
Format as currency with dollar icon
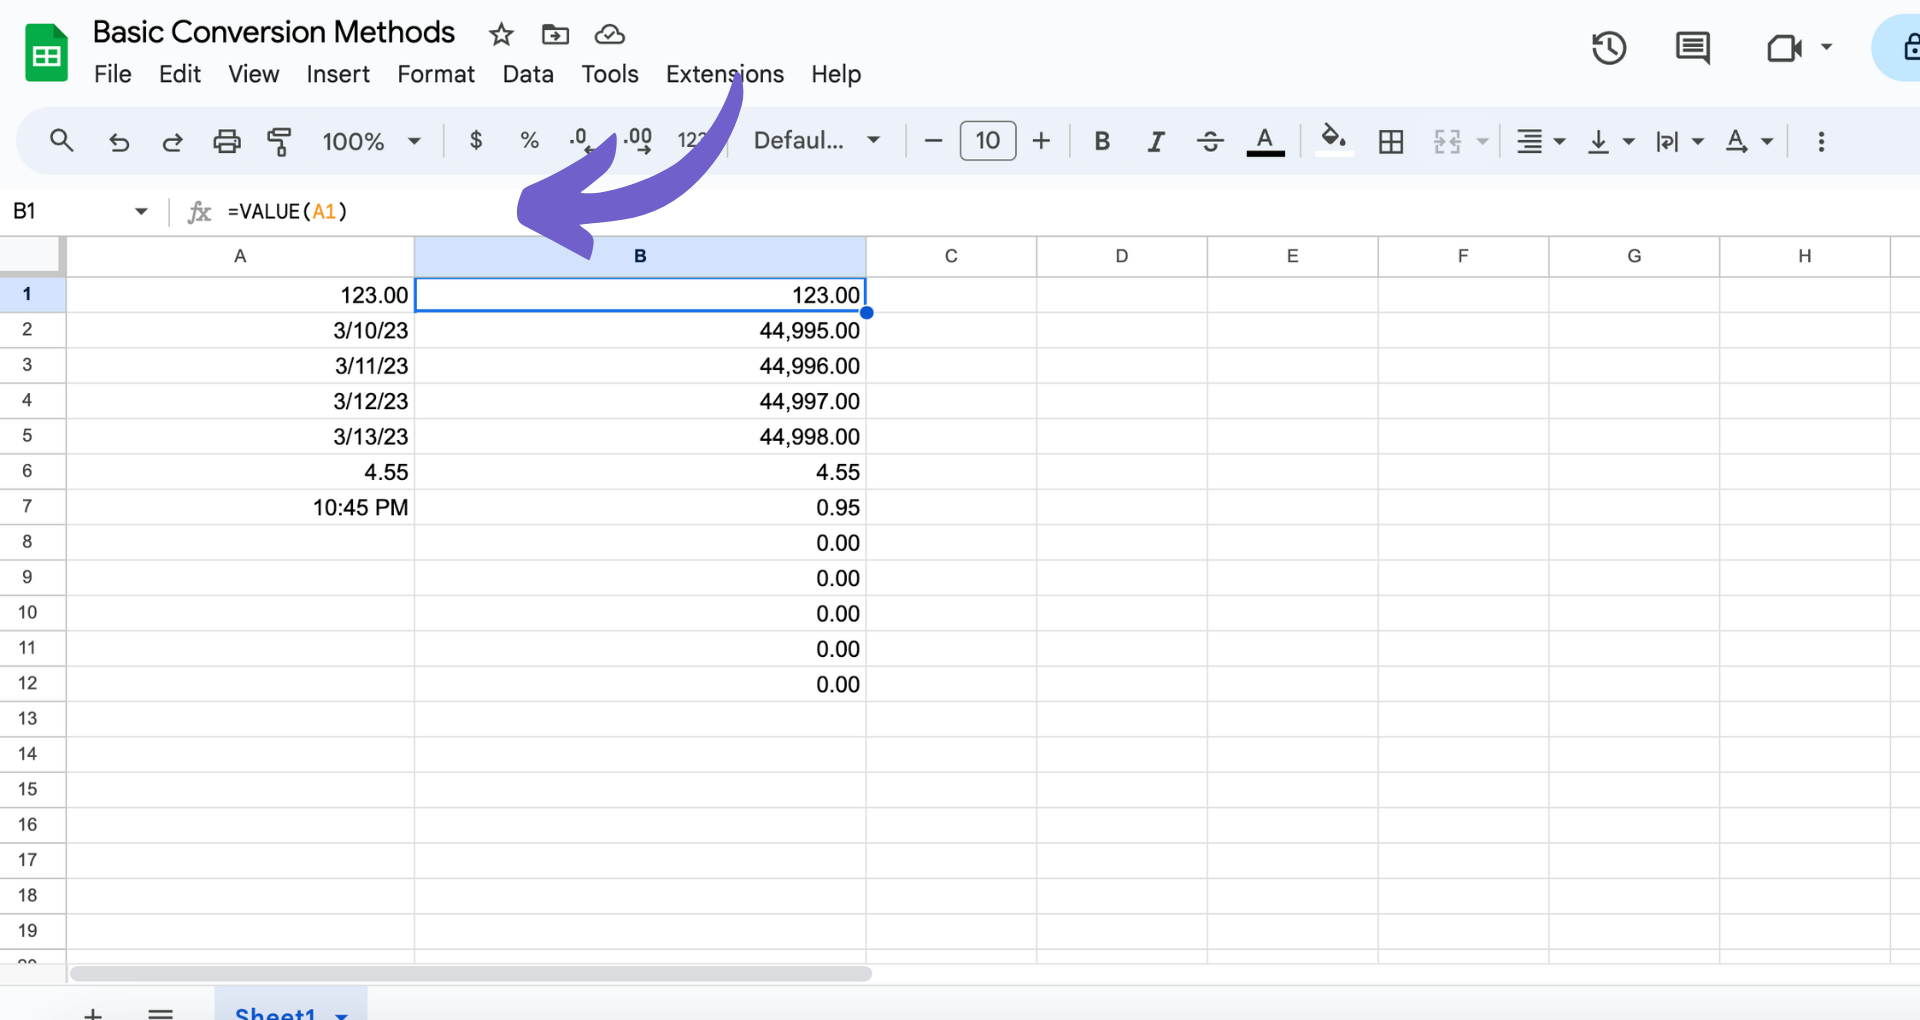pos(476,141)
